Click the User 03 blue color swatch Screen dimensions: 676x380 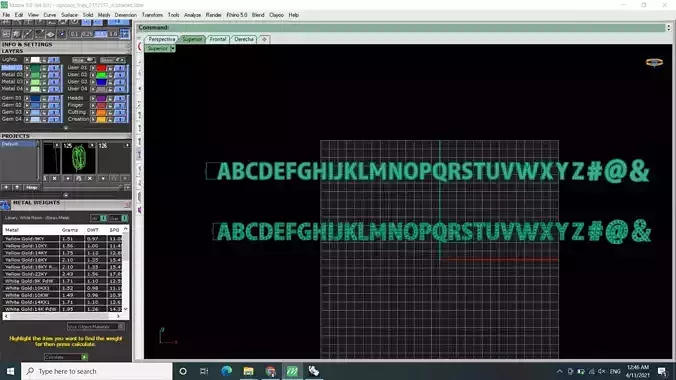[101, 82]
